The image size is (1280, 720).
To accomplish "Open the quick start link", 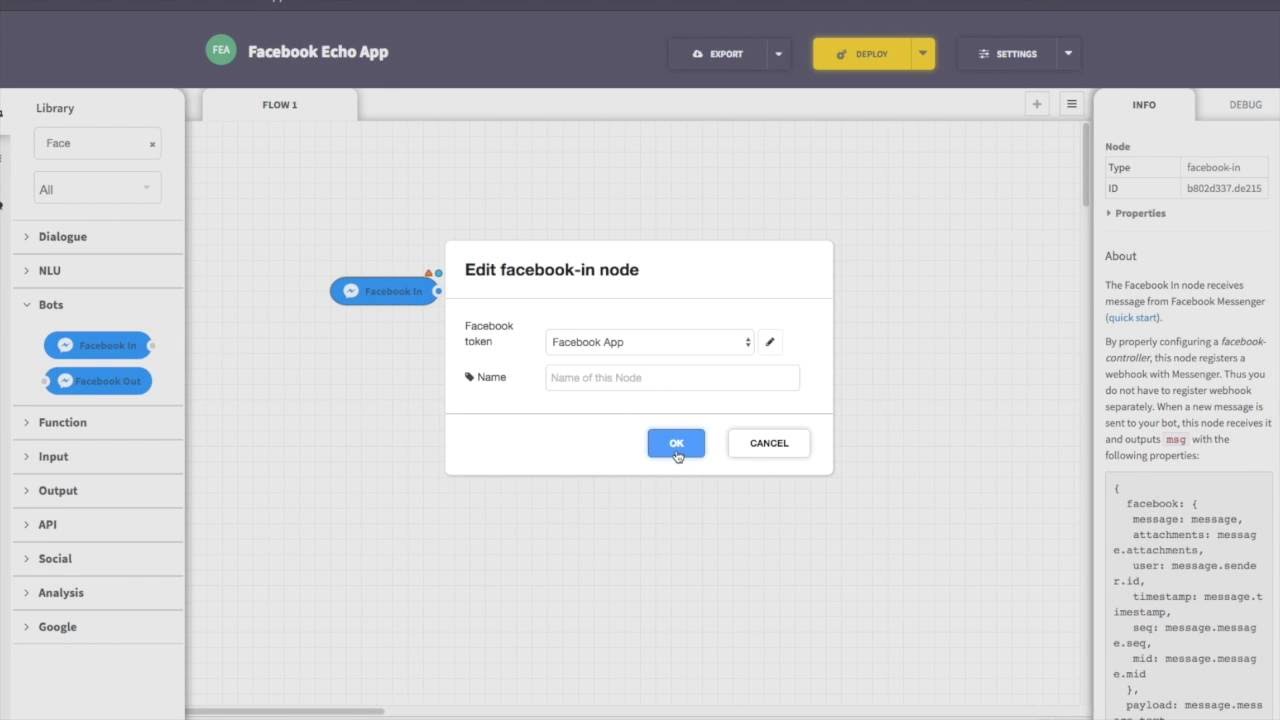I will click(x=1132, y=318).
